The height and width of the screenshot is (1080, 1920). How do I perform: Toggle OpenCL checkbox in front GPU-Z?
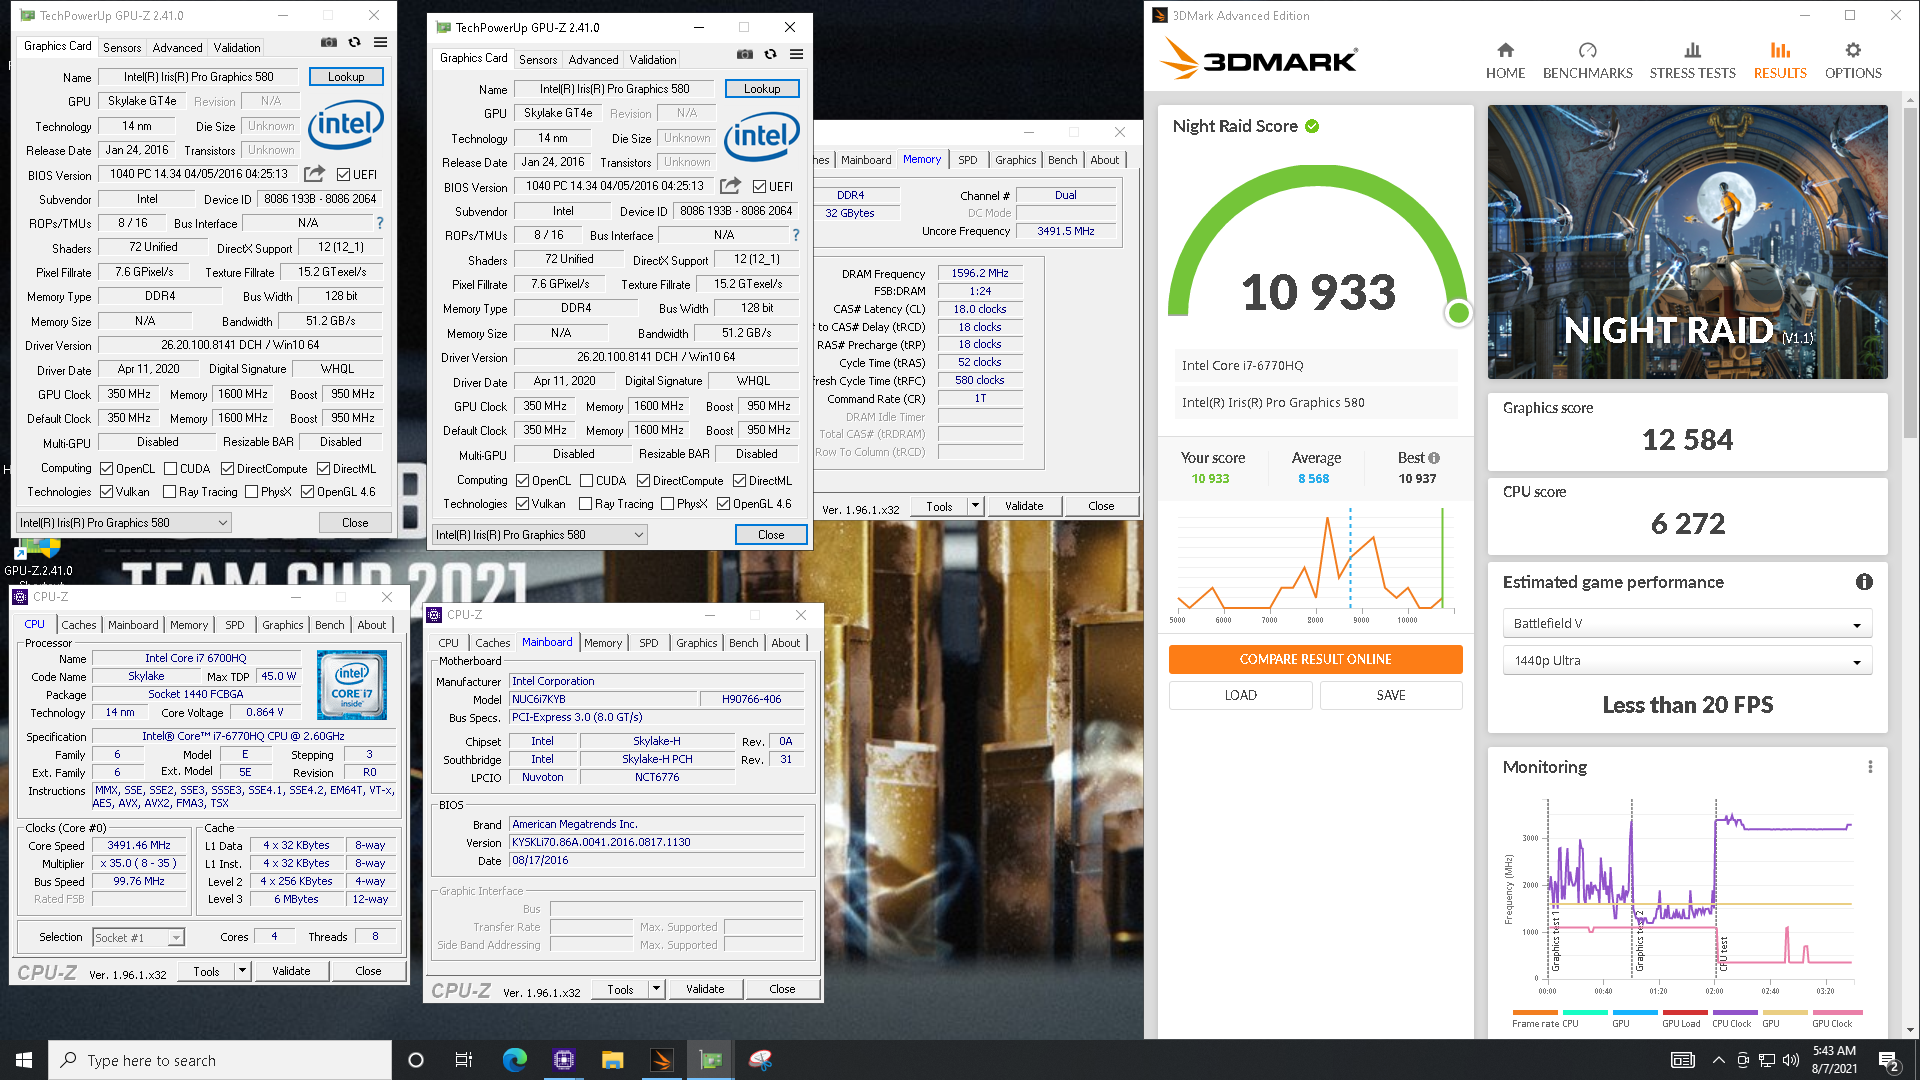[522, 481]
